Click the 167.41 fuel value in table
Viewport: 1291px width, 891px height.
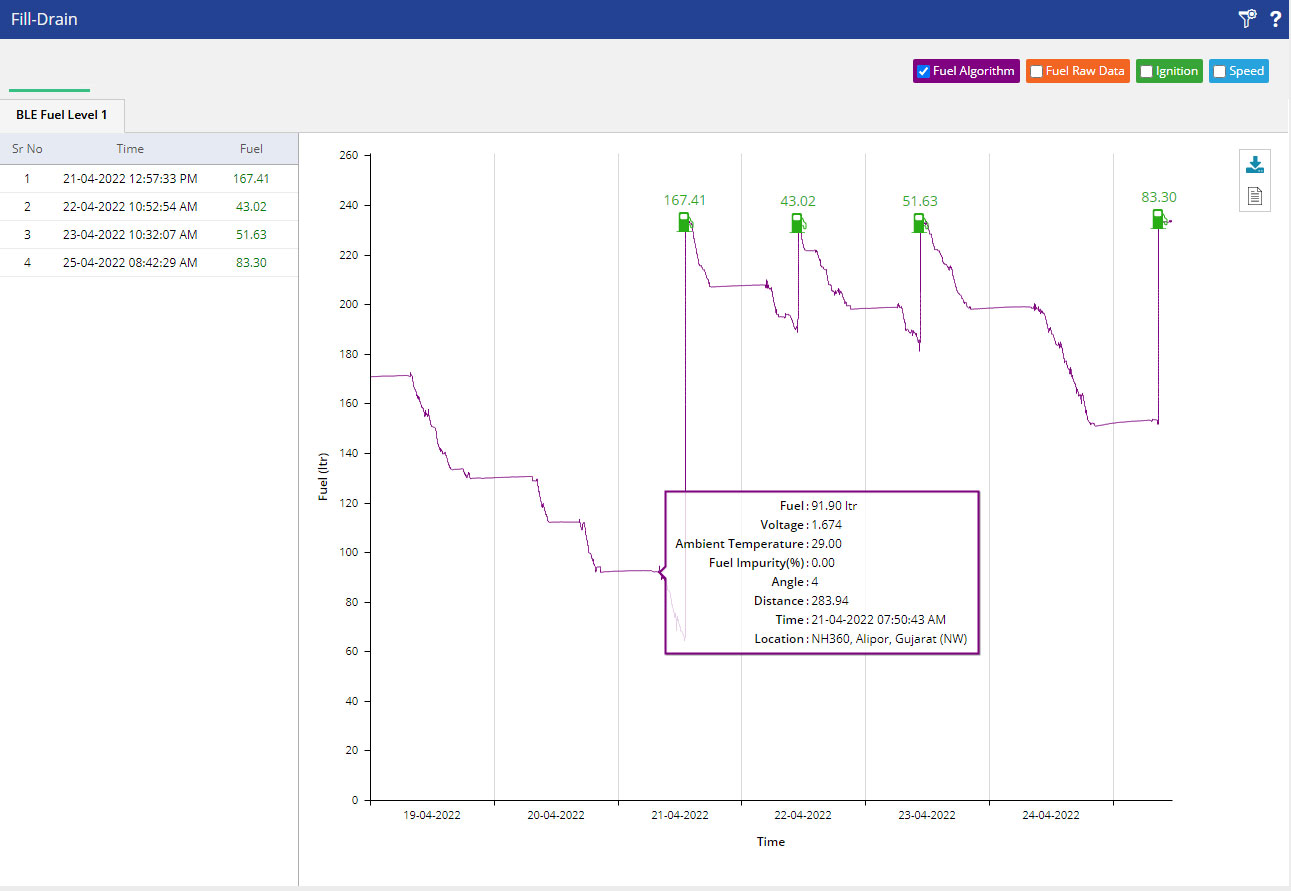coord(251,178)
